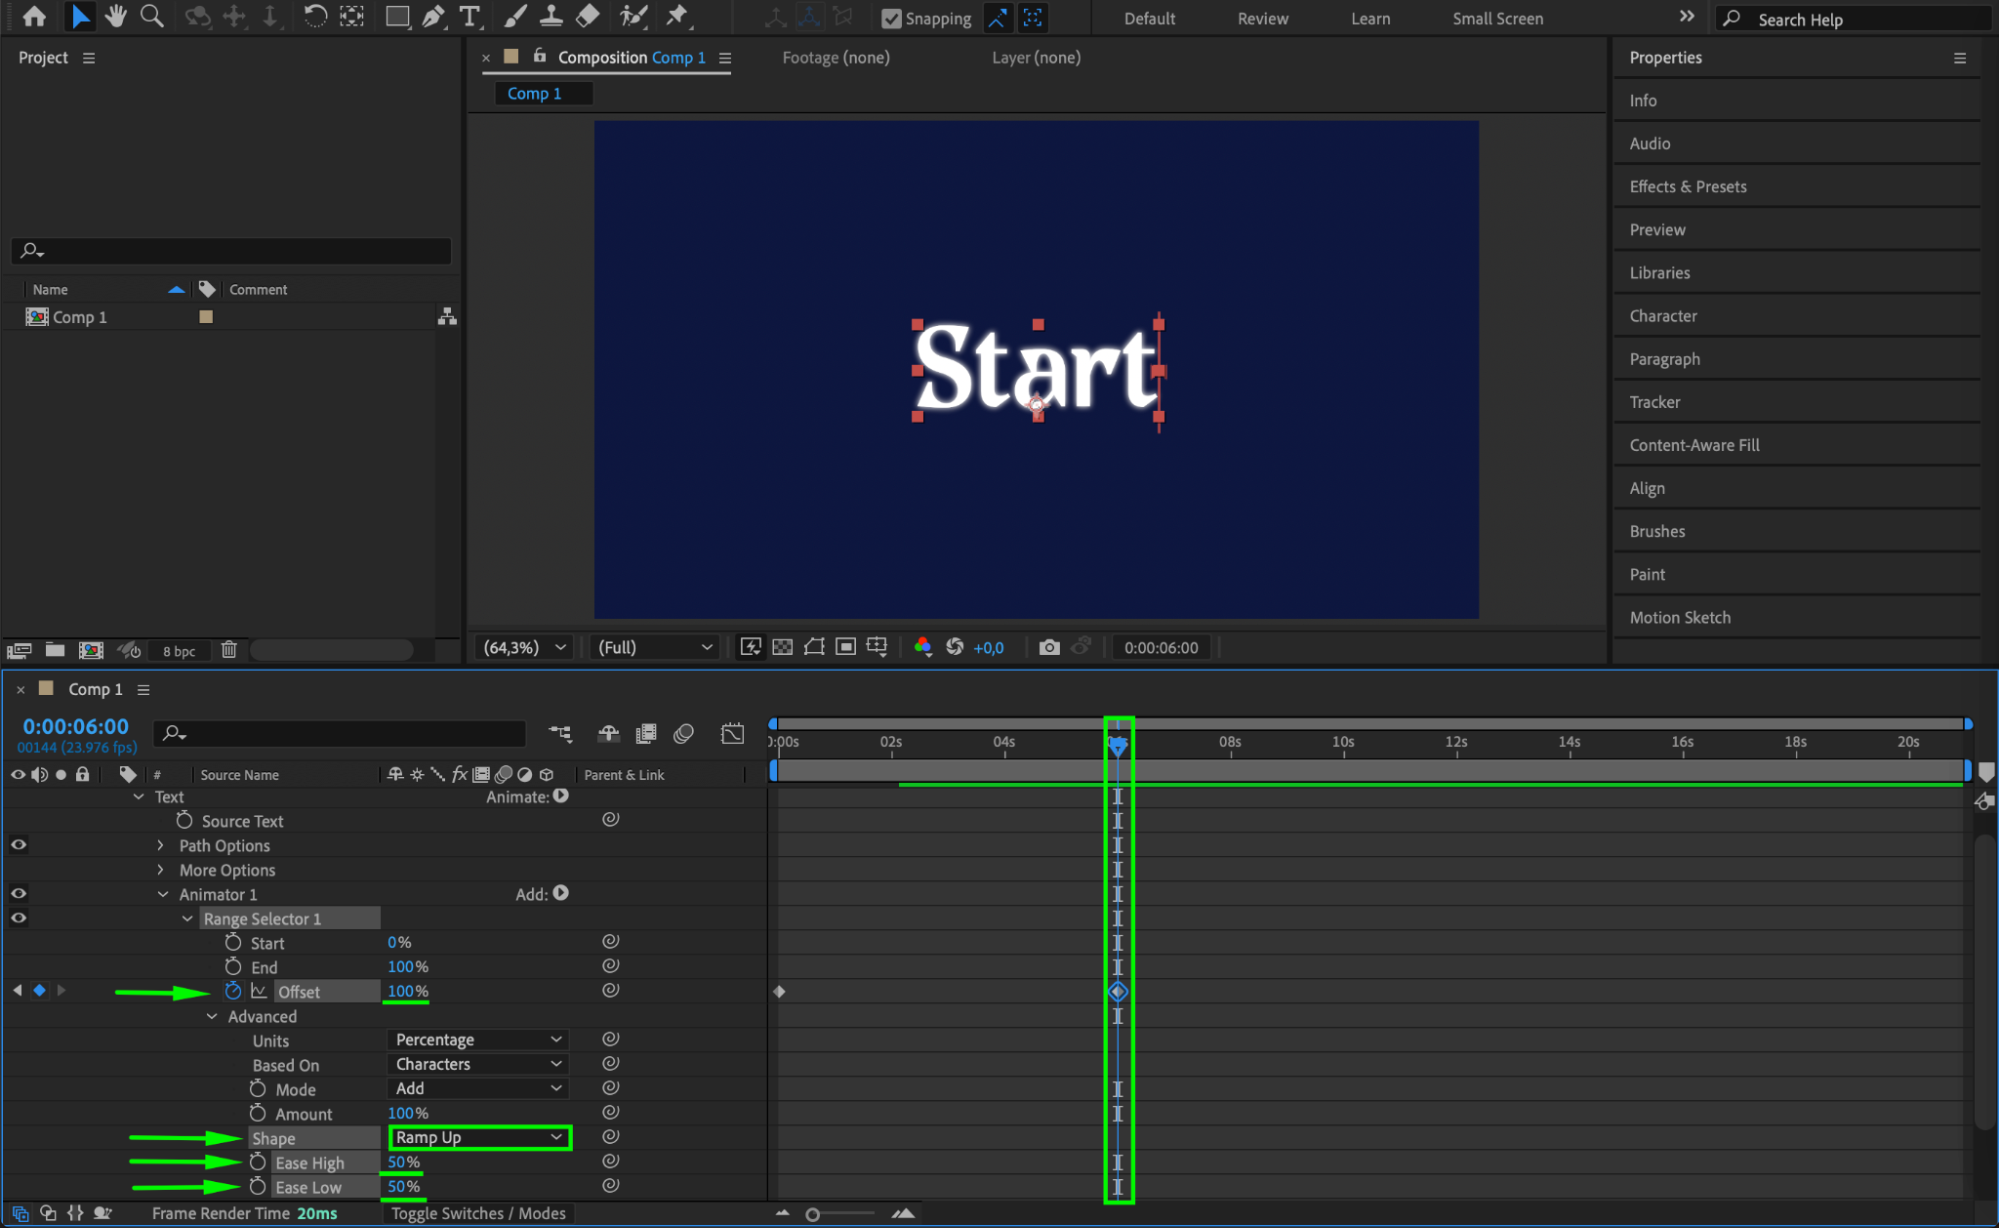
Task: Toggle the Snapping checkbox
Action: 891,18
